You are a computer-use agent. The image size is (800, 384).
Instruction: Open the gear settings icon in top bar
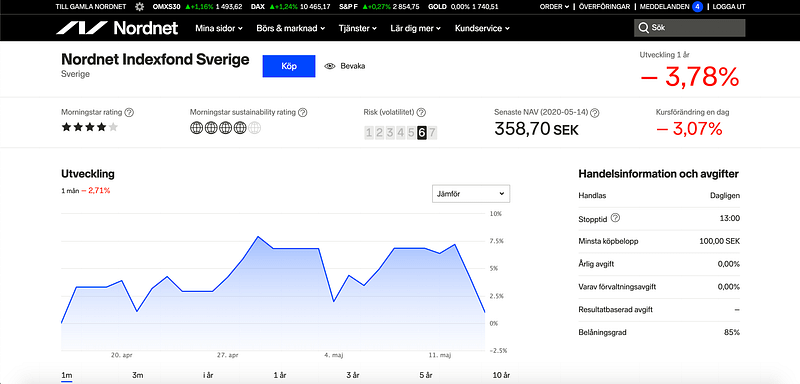139,7
